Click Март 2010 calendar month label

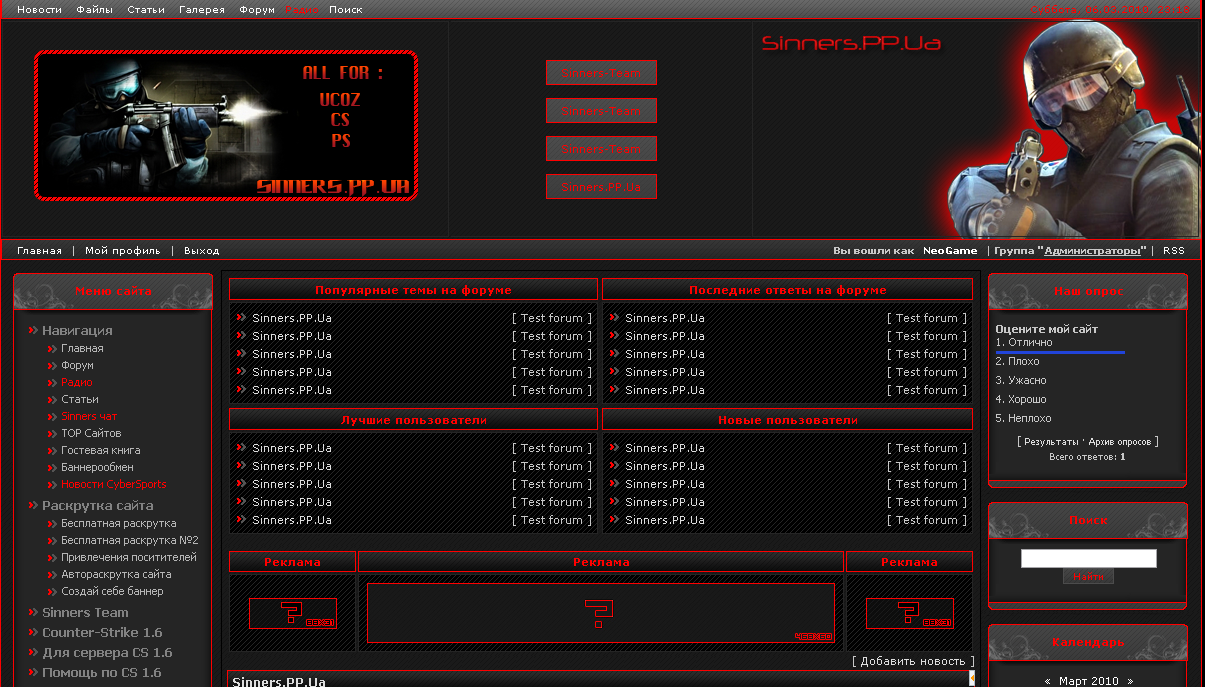click(1089, 681)
